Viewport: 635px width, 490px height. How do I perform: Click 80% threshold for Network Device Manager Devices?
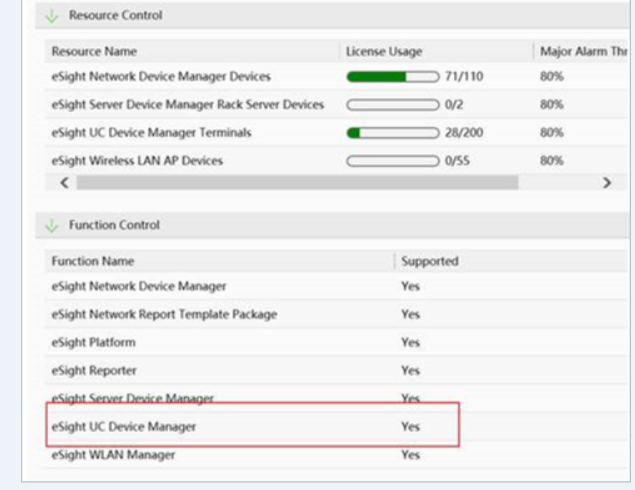point(552,77)
